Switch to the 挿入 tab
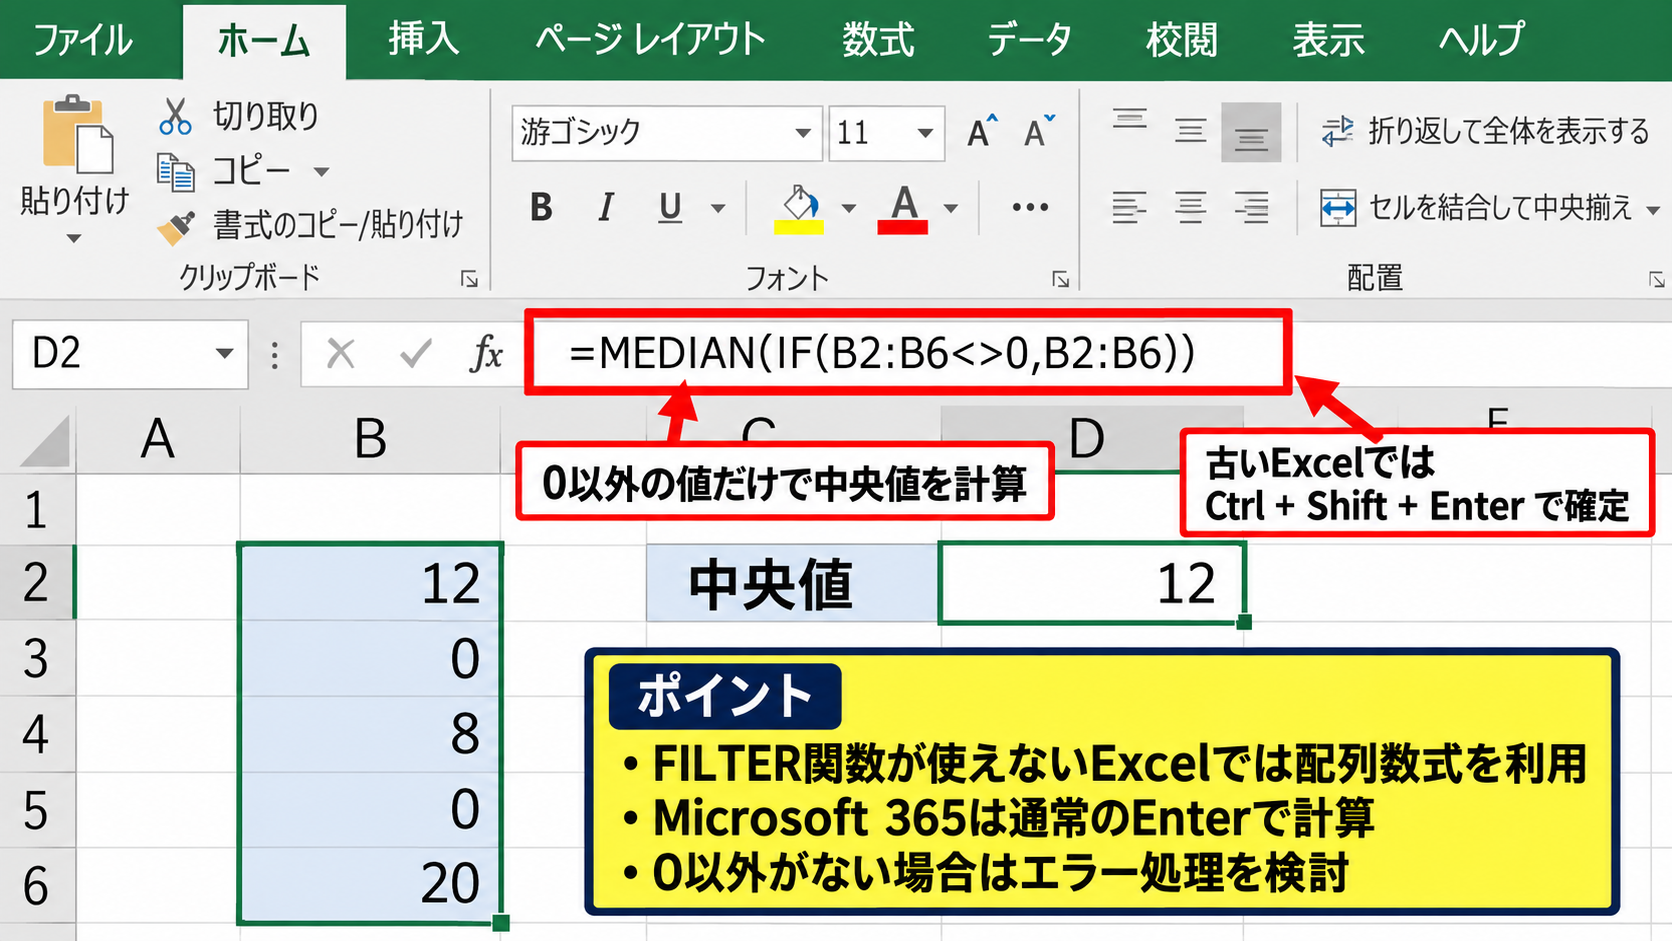 (424, 40)
